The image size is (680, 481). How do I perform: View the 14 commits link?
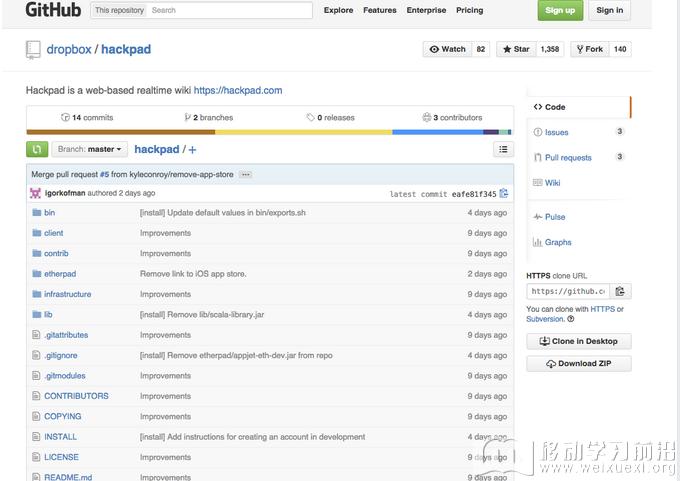(x=87, y=118)
